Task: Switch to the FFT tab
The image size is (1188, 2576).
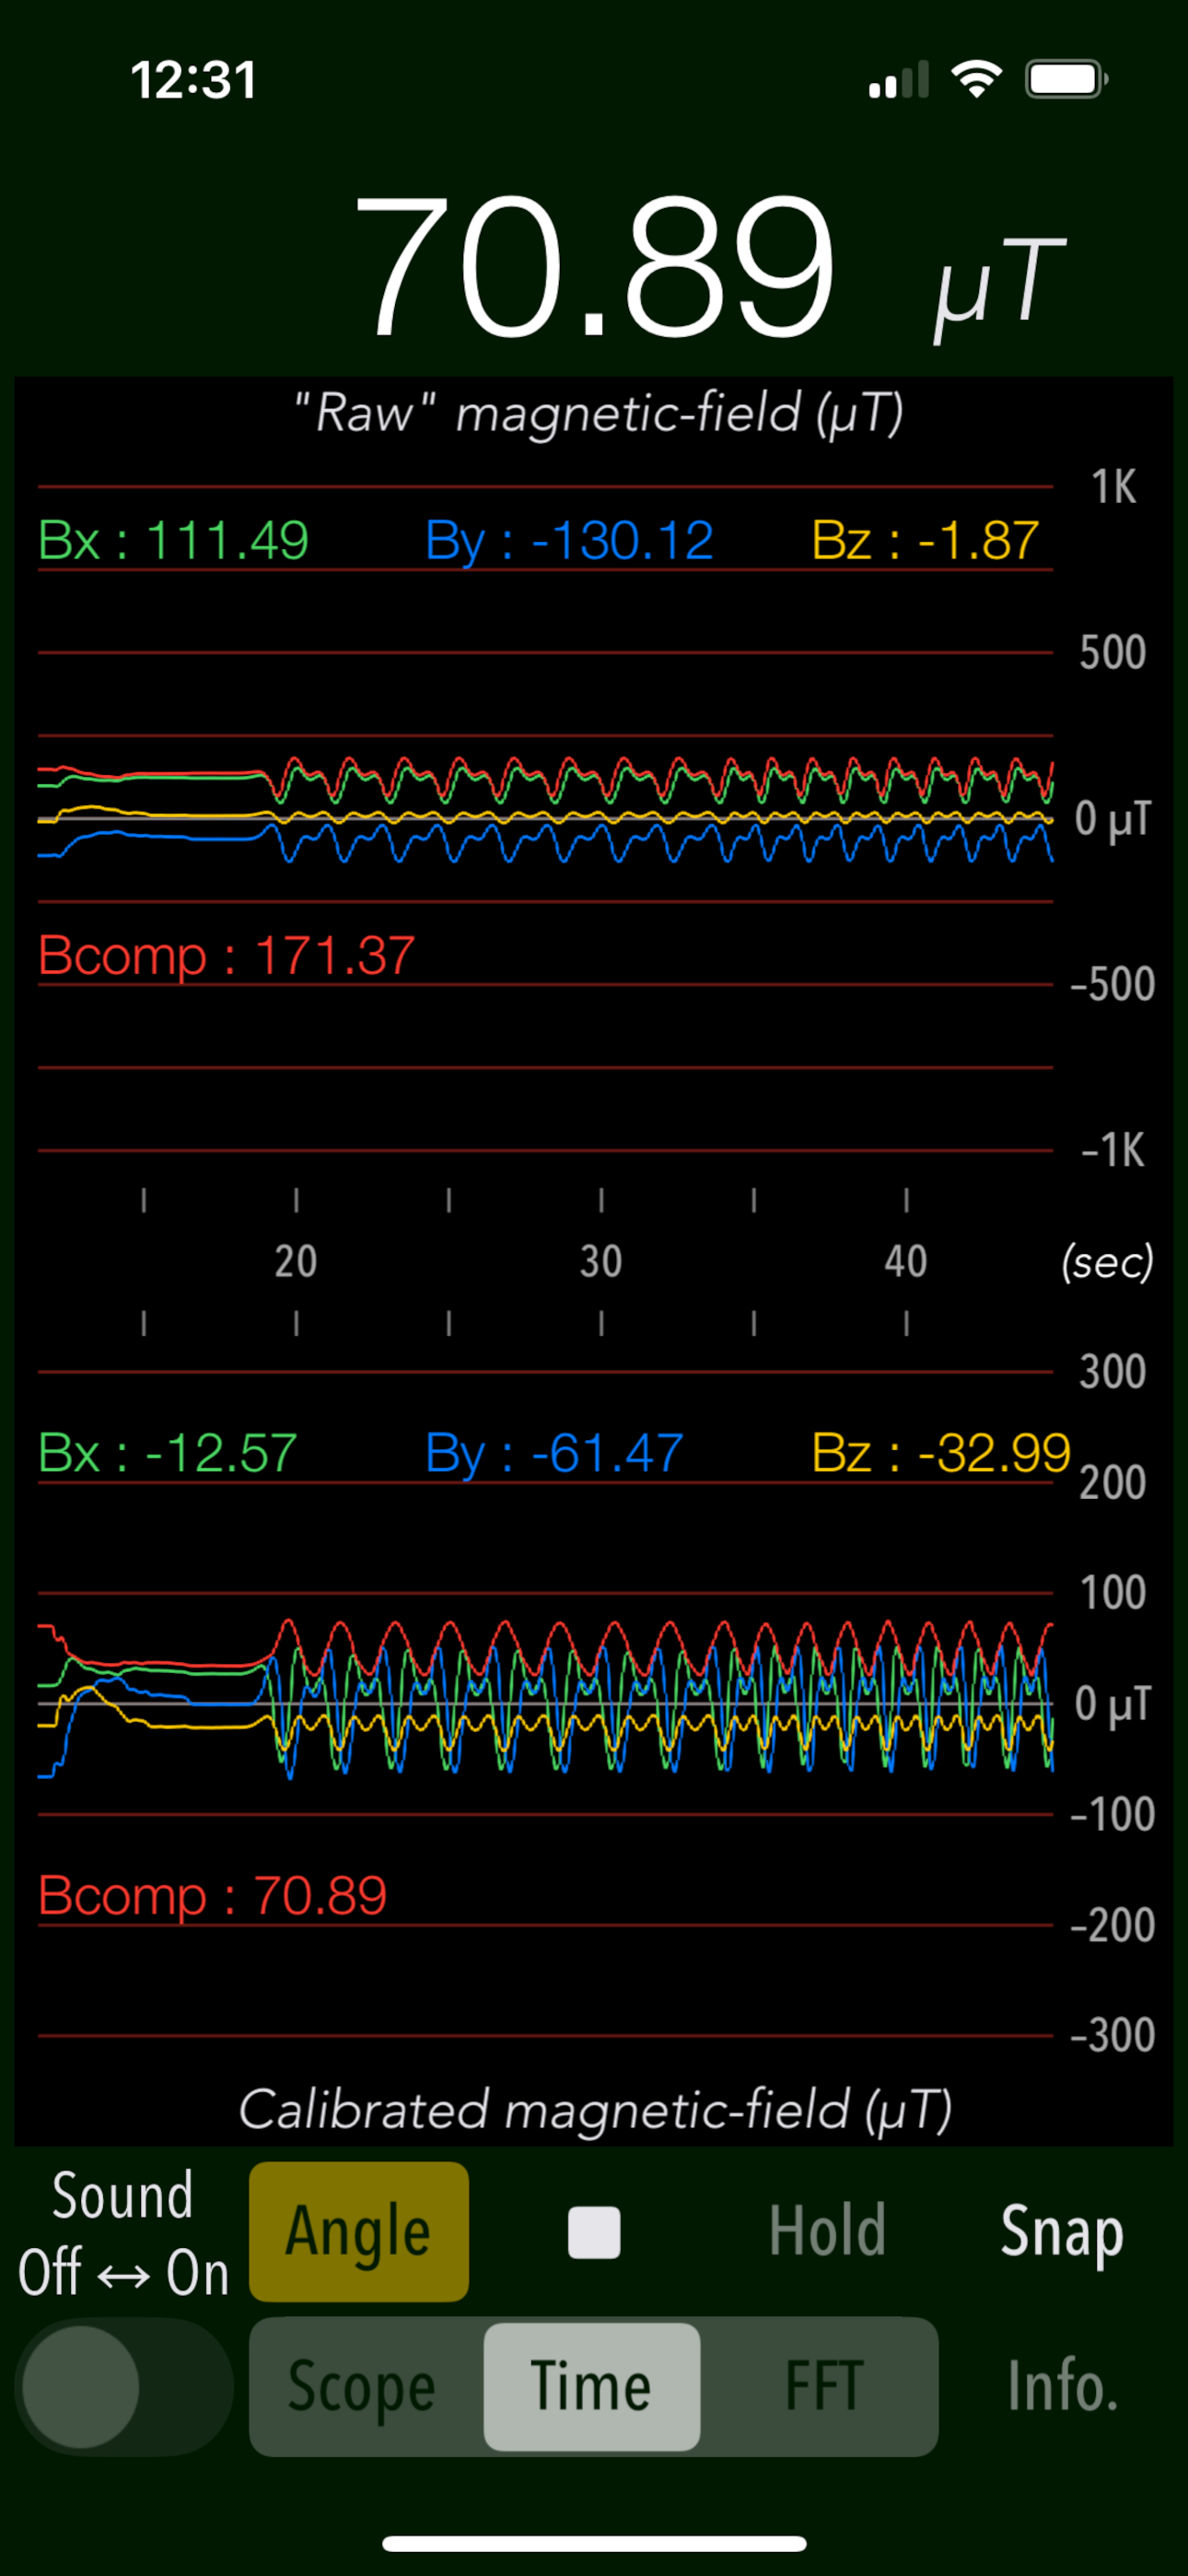Action: (823, 2387)
